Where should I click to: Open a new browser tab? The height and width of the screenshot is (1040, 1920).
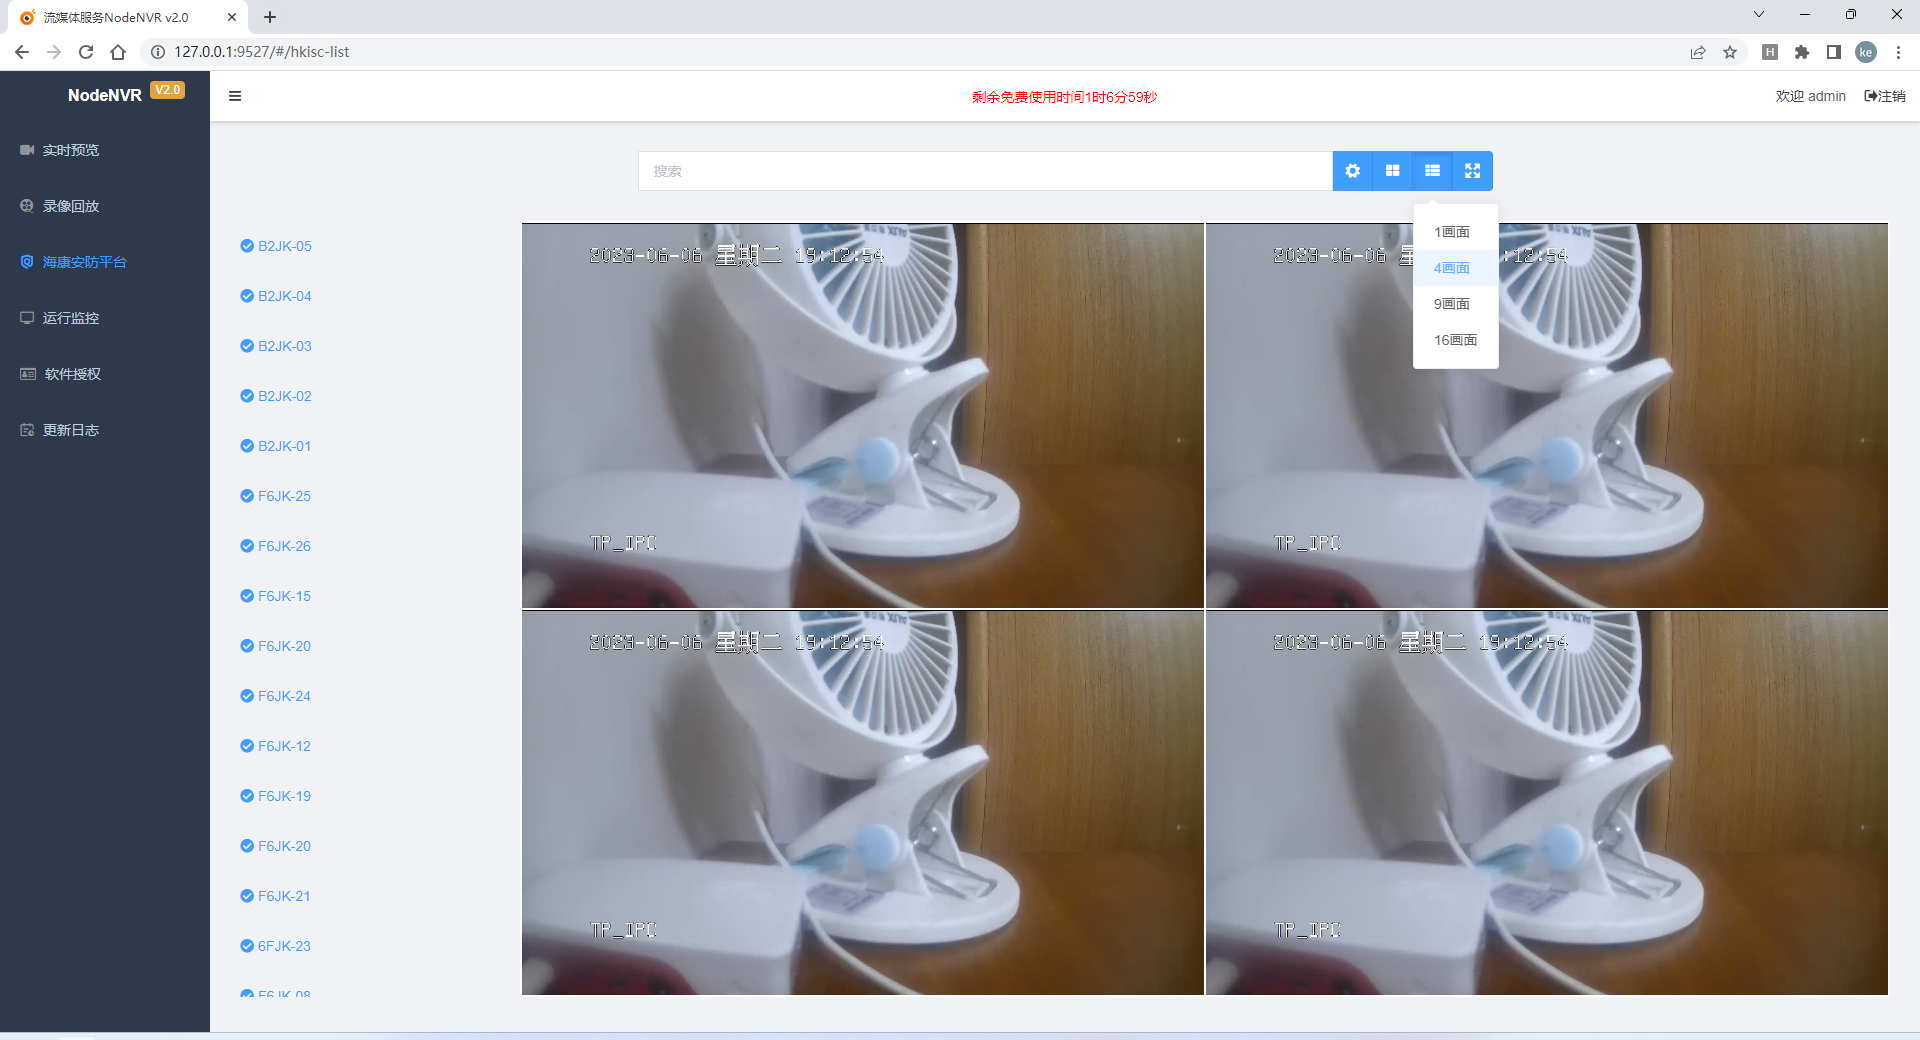click(x=270, y=17)
